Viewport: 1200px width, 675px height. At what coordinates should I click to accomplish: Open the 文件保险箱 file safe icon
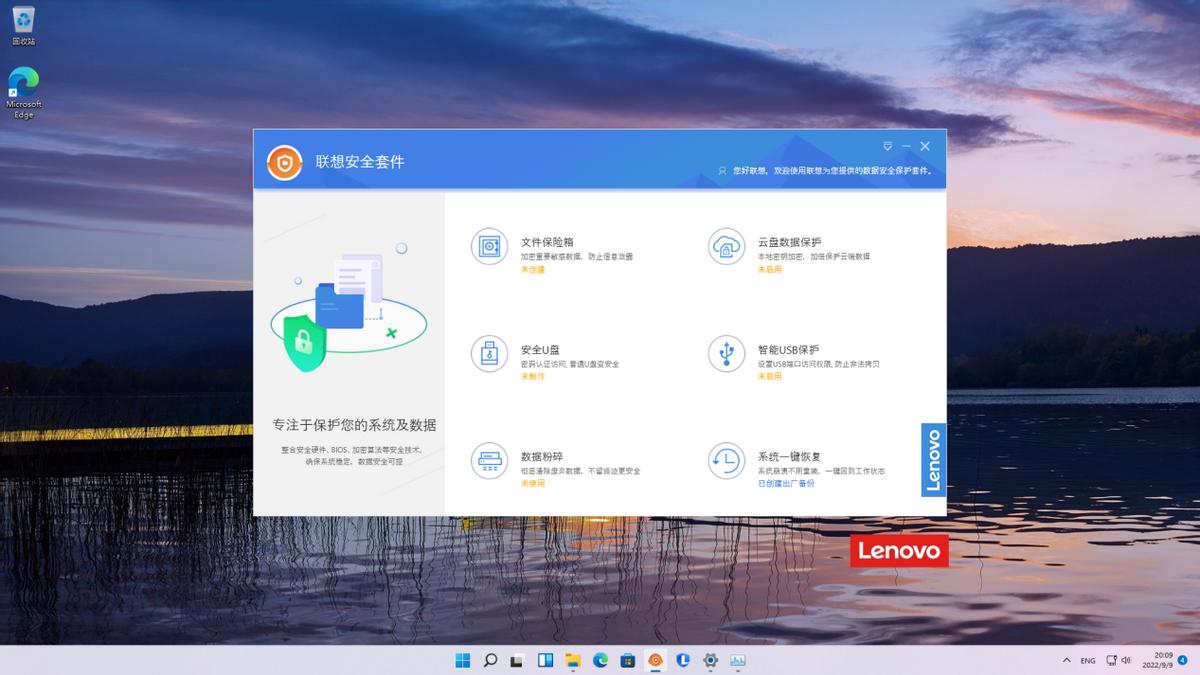point(489,246)
